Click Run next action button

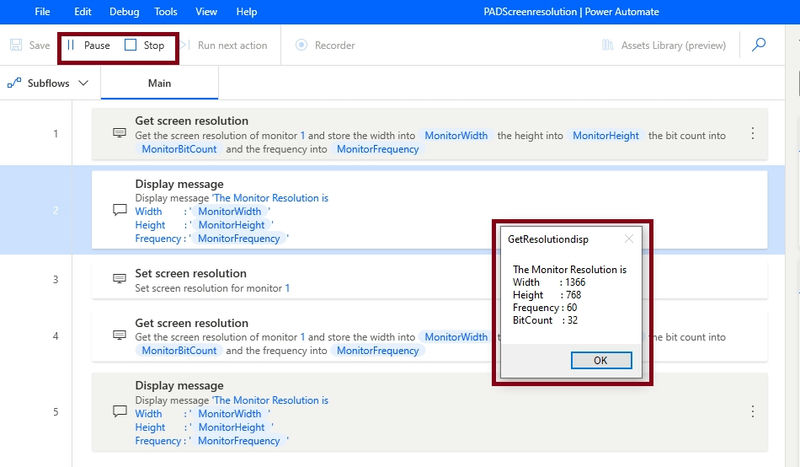(224, 45)
